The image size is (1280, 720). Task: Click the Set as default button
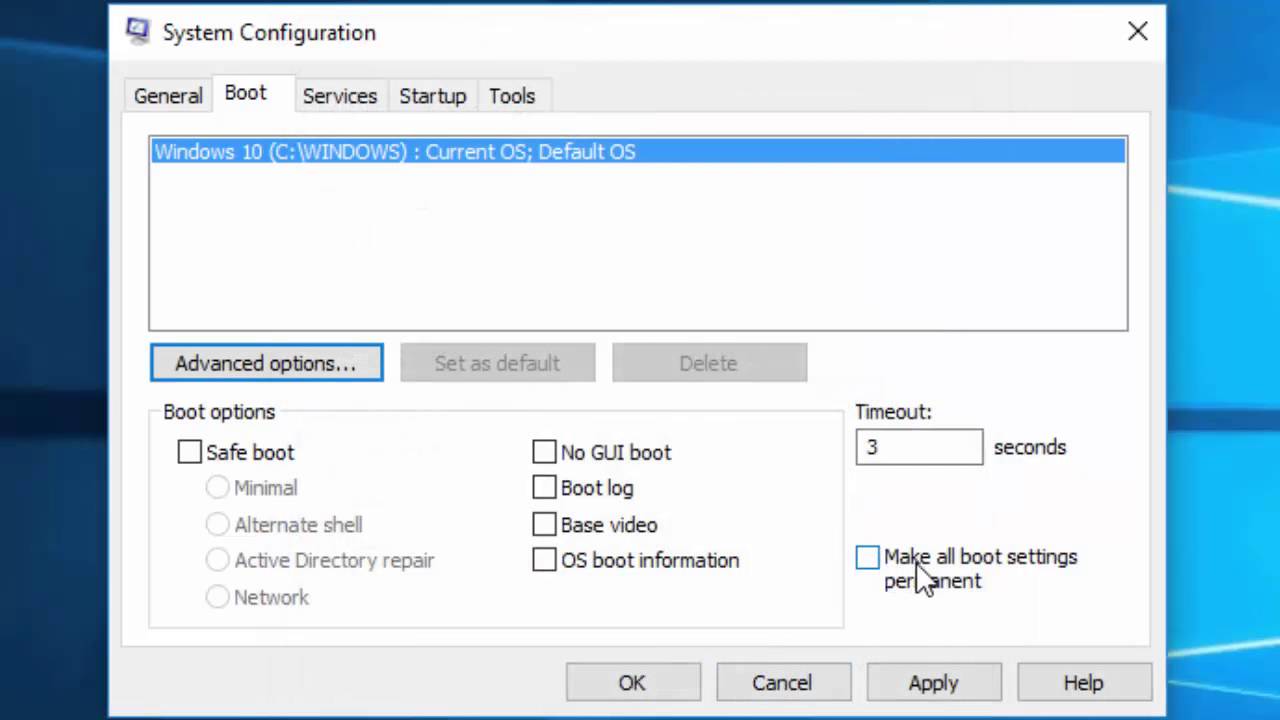click(x=497, y=363)
